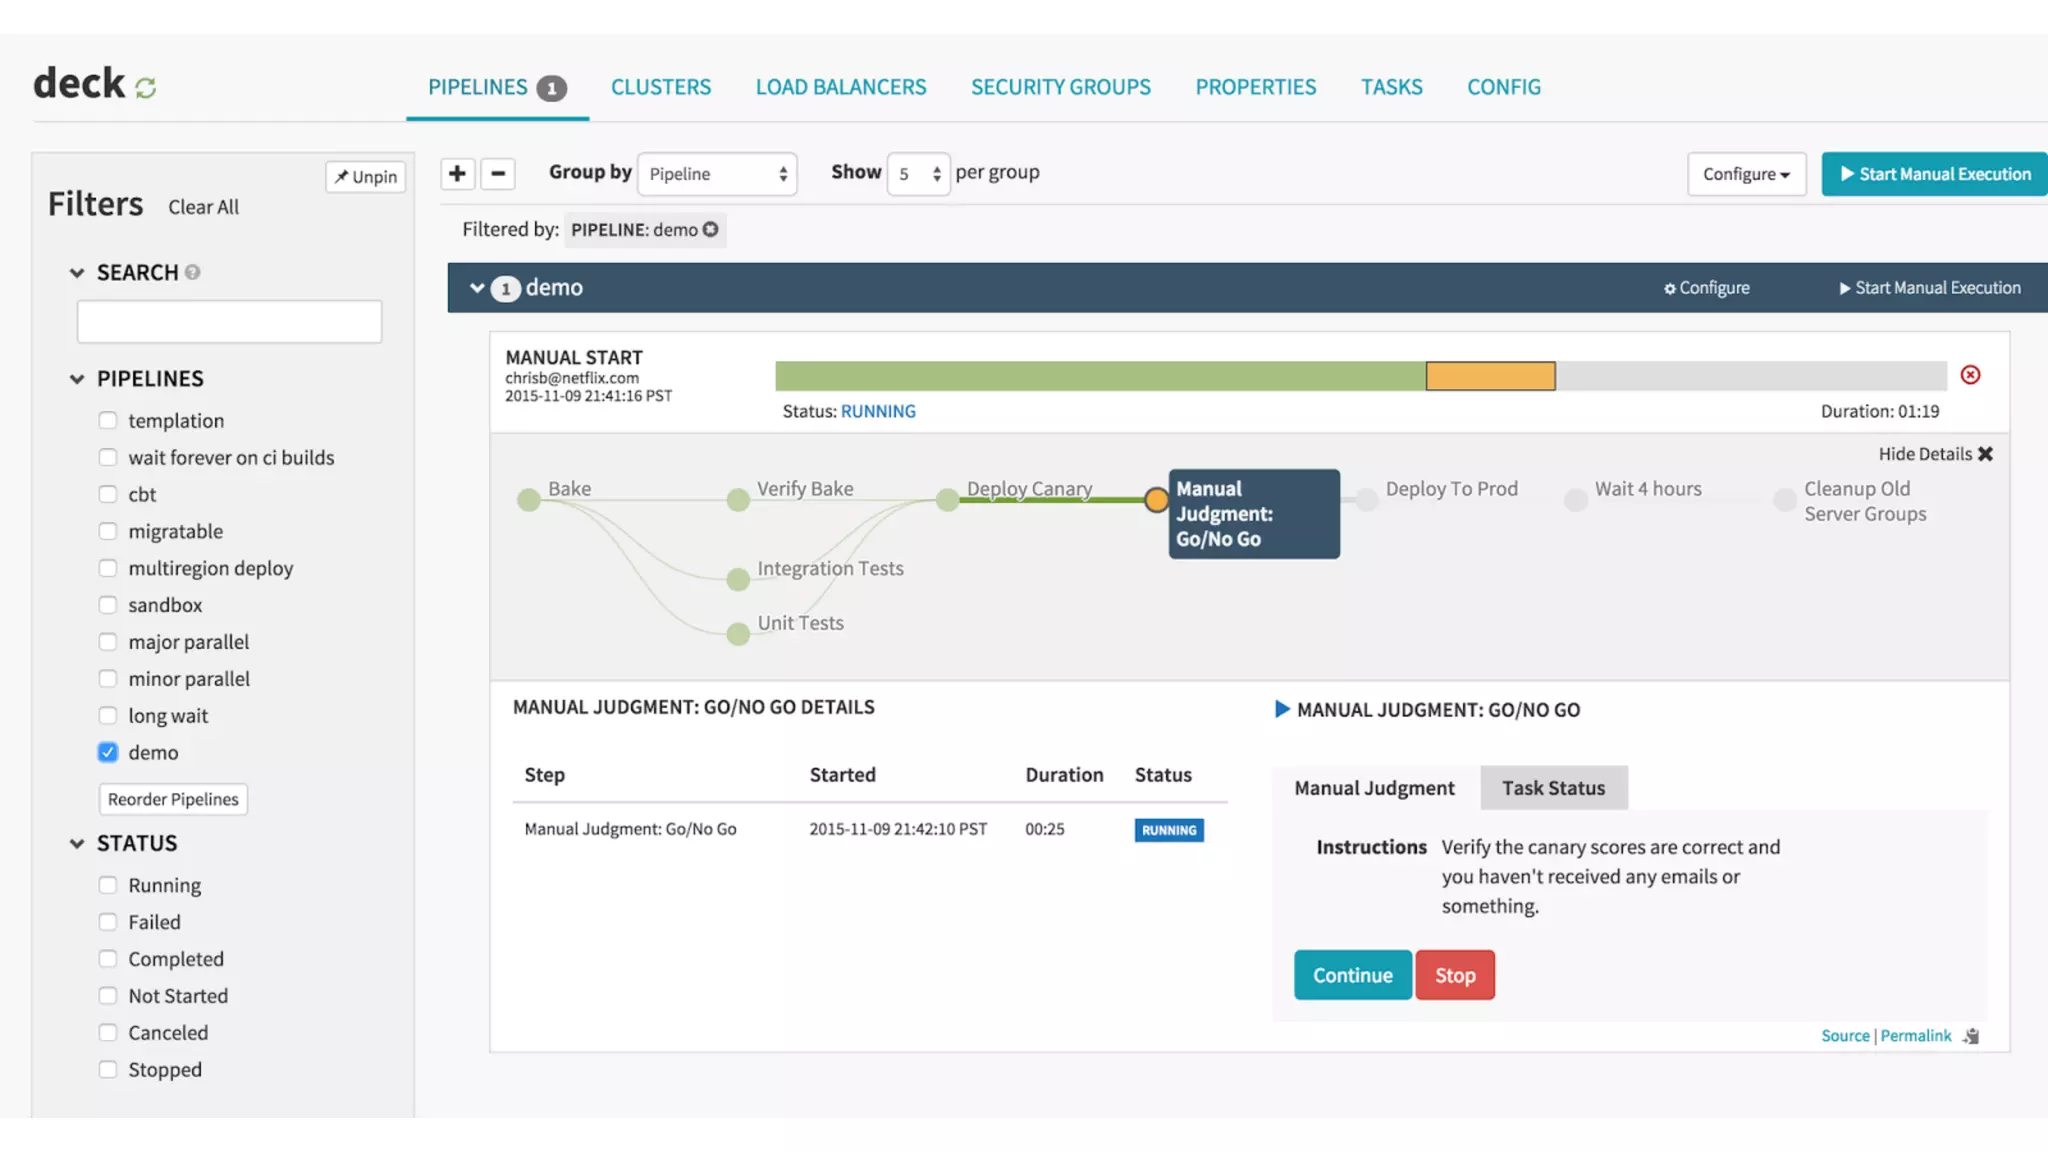
Task: Click the plus expand-all icon button
Action: (457, 173)
